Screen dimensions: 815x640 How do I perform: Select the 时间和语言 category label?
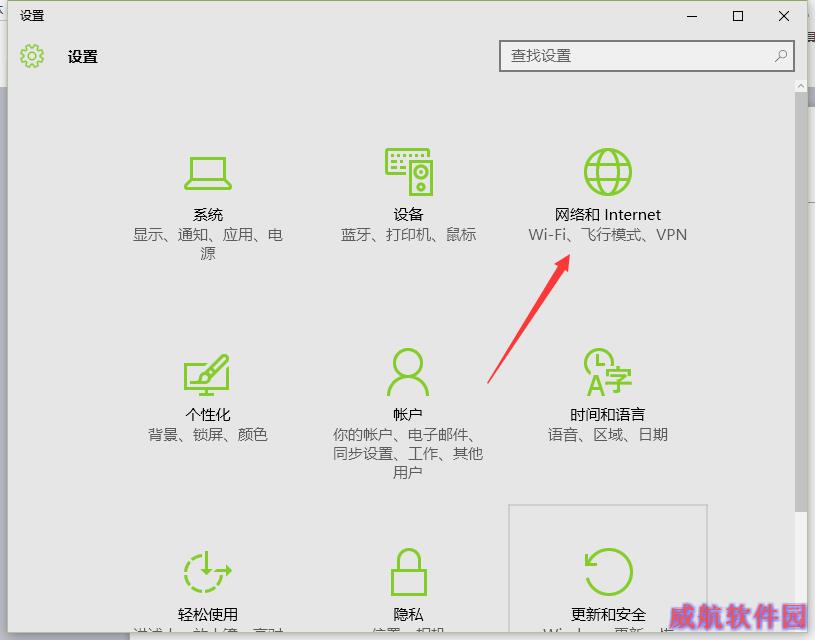[608, 414]
